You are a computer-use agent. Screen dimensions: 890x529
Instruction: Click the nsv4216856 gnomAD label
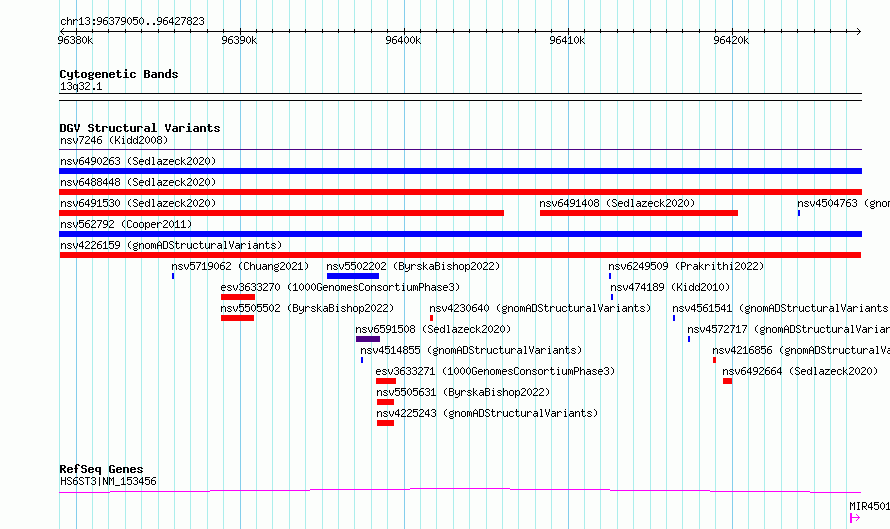coord(801,350)
